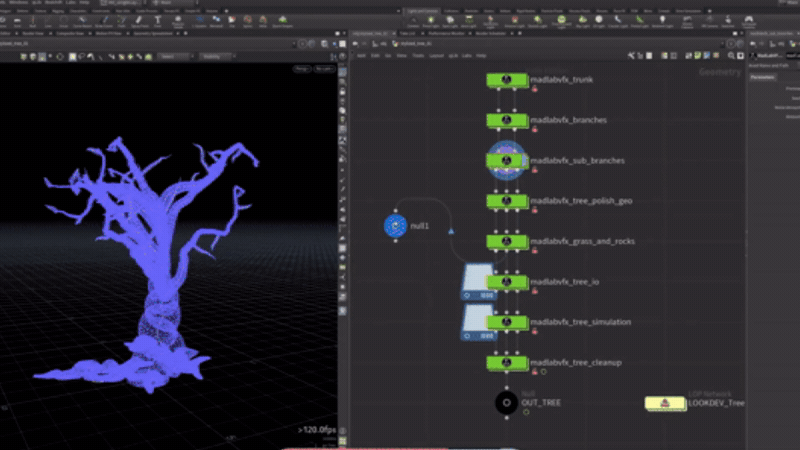Select the blue null1 node
The image size is (800, 450).
(x=395, y=226)
